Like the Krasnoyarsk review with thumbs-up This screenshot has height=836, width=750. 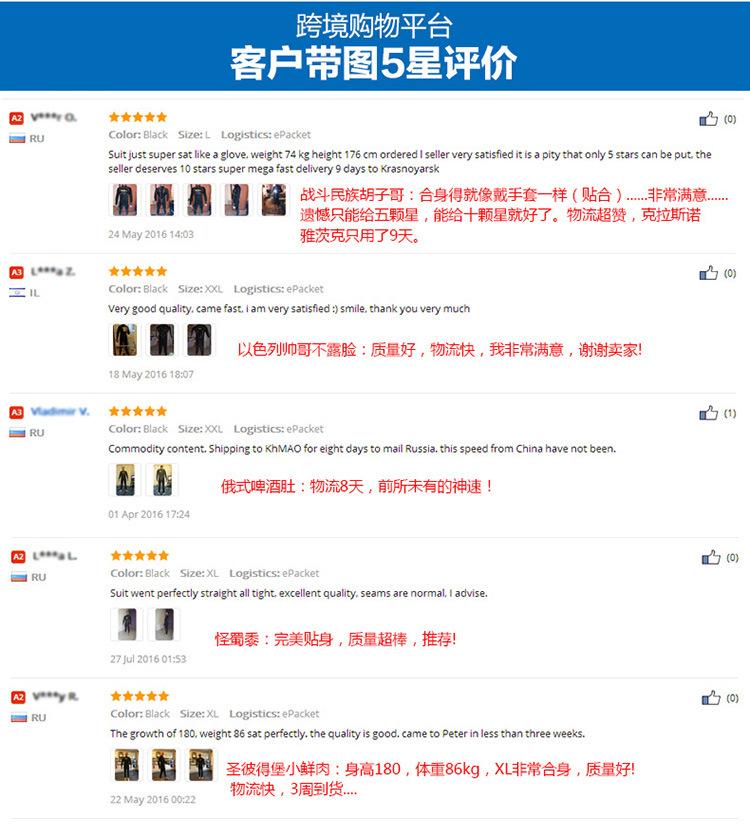click(x=708, y=118)
